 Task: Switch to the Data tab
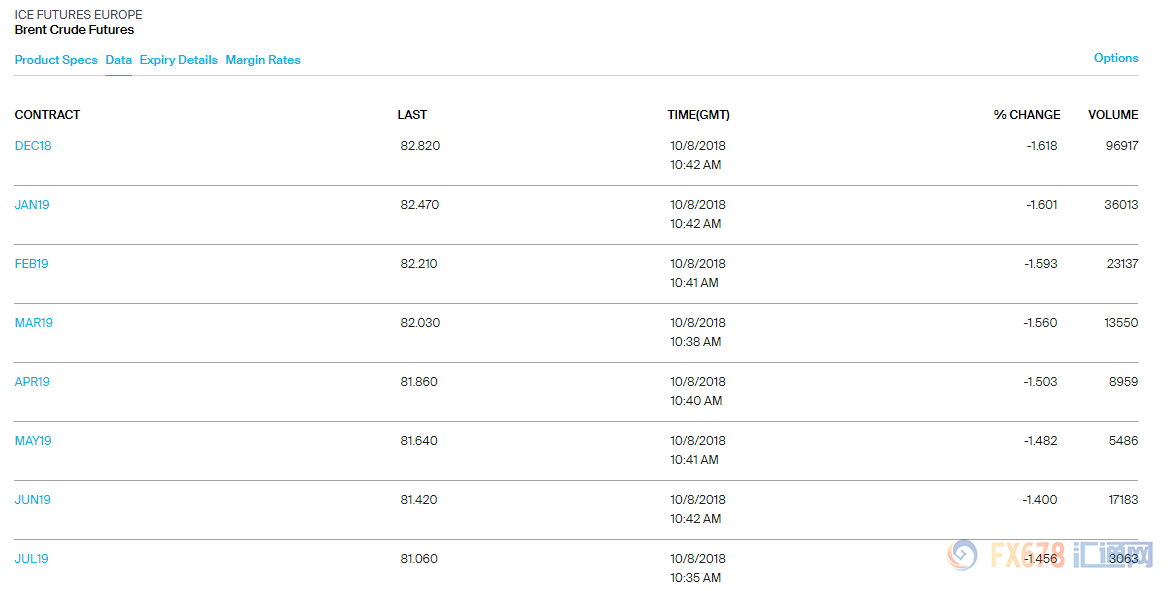(118, 60)
